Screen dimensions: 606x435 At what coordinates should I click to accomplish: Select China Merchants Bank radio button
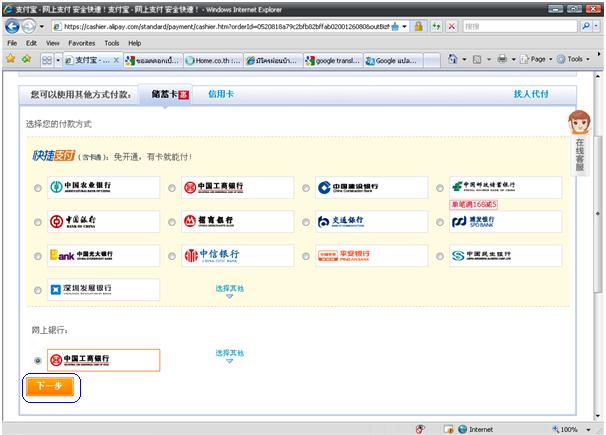click(172, 222)
